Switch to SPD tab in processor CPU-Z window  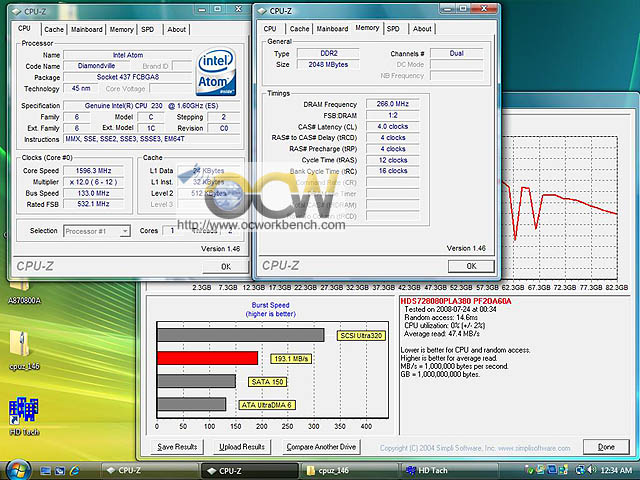coord(147,29)
